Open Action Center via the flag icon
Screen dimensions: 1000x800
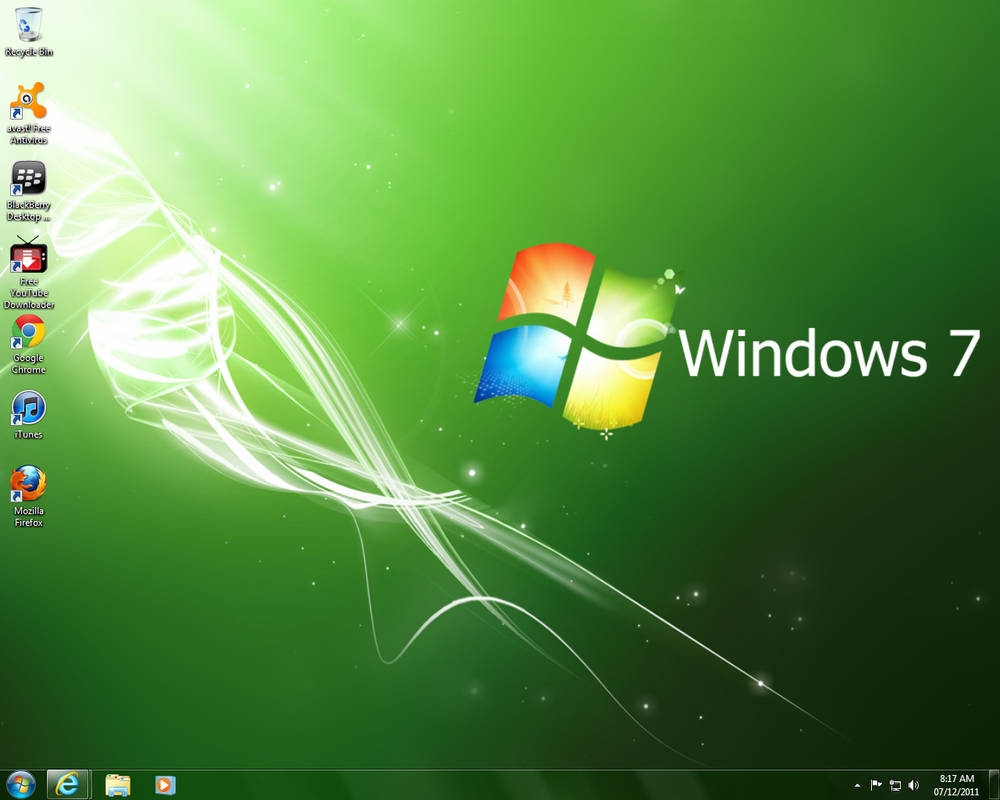tap(875, 785)
